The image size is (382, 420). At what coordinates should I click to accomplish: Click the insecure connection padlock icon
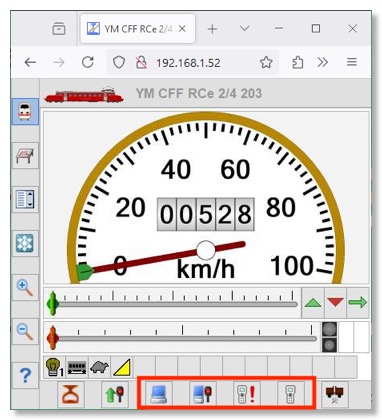141,62
